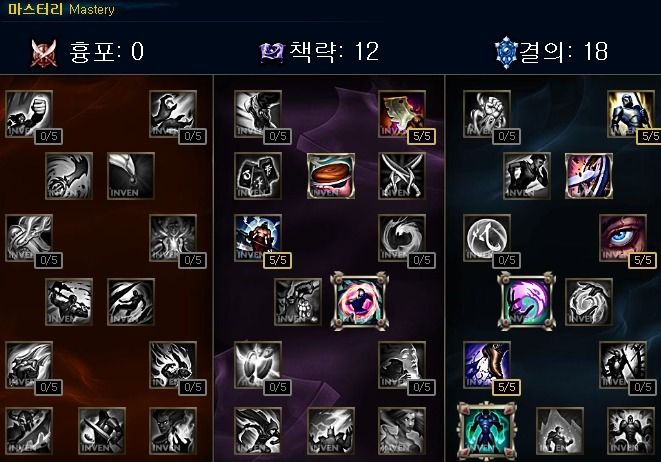Click the red Ferocity (흉포) crossed-swords emblem
The width and height of the screenshot is (661, 462).
(43, 53)
